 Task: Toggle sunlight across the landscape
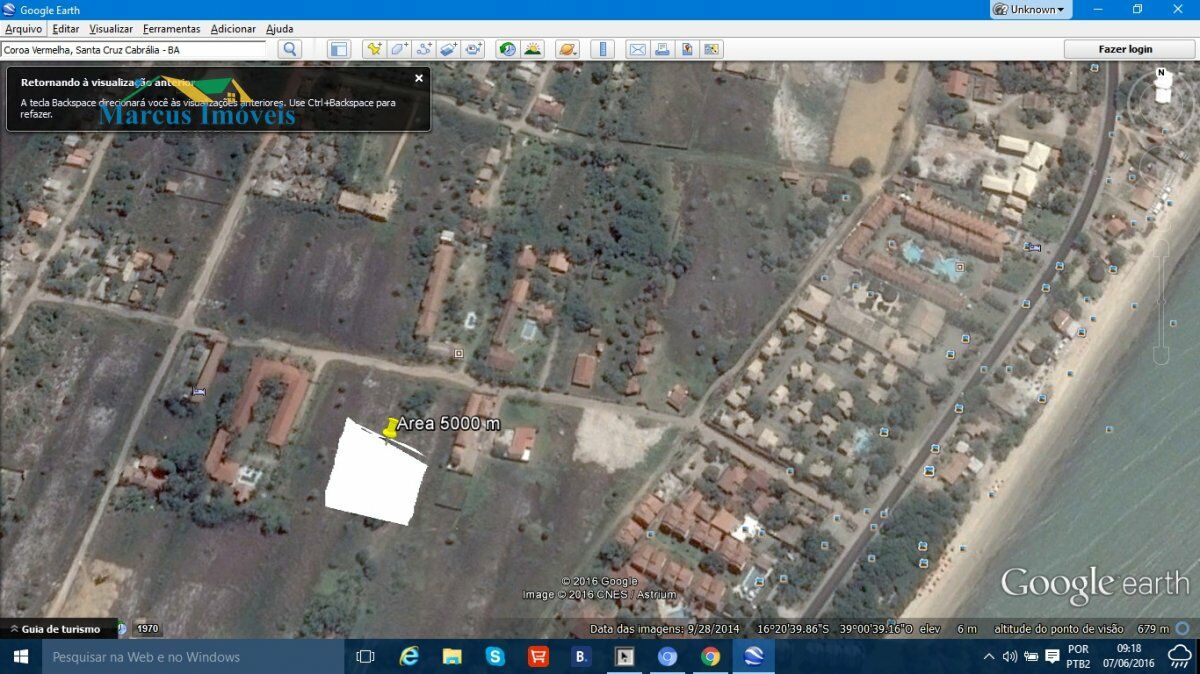[533, 49]
